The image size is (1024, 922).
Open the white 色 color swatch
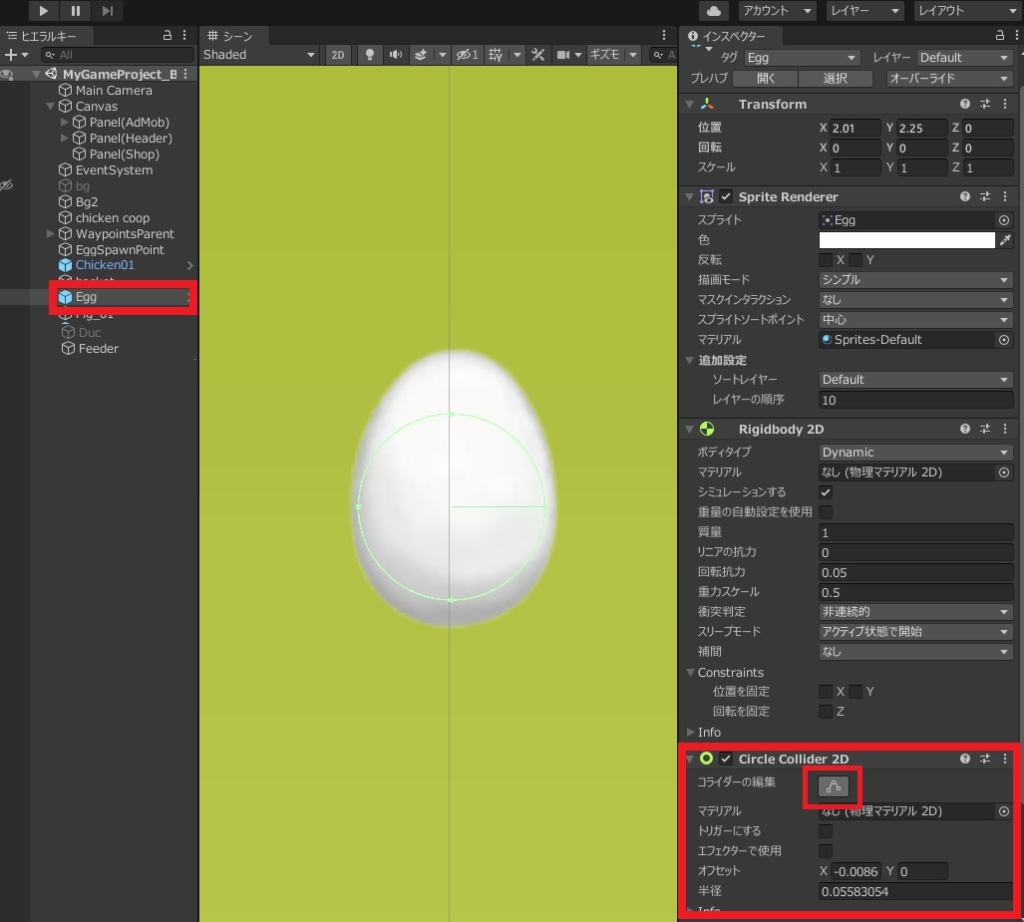pyautogui.click(x=907, y=240)
